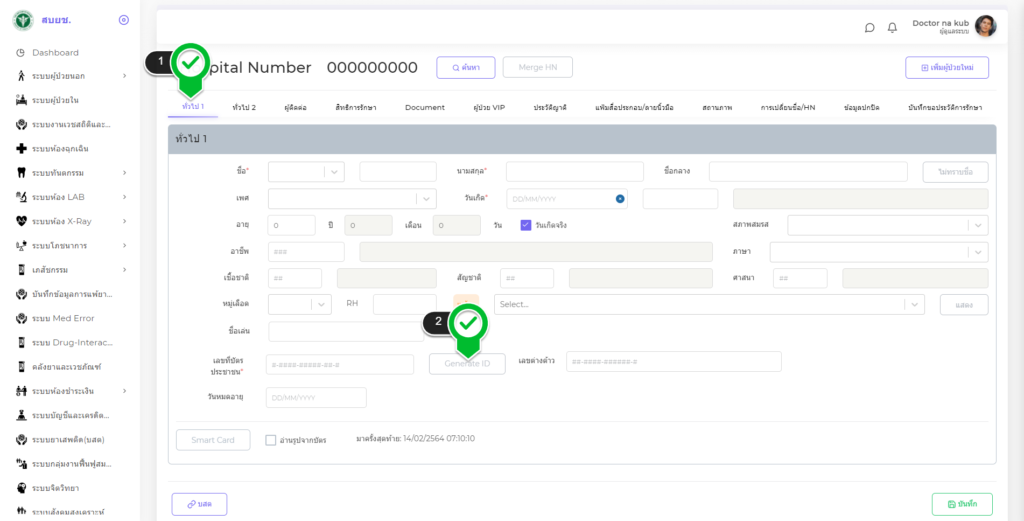1024x521 pixels.
Task: Toggle the วันเกิดจริง checkbox
Action: pos(526,225)
